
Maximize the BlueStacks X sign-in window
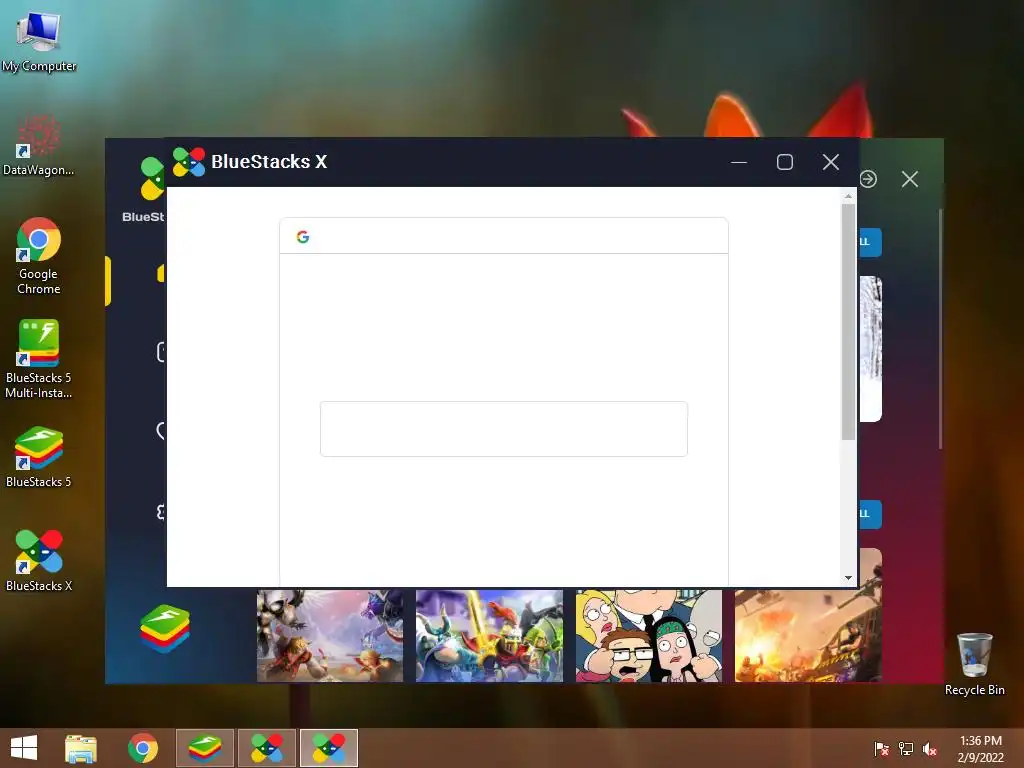tap(785, 162)
